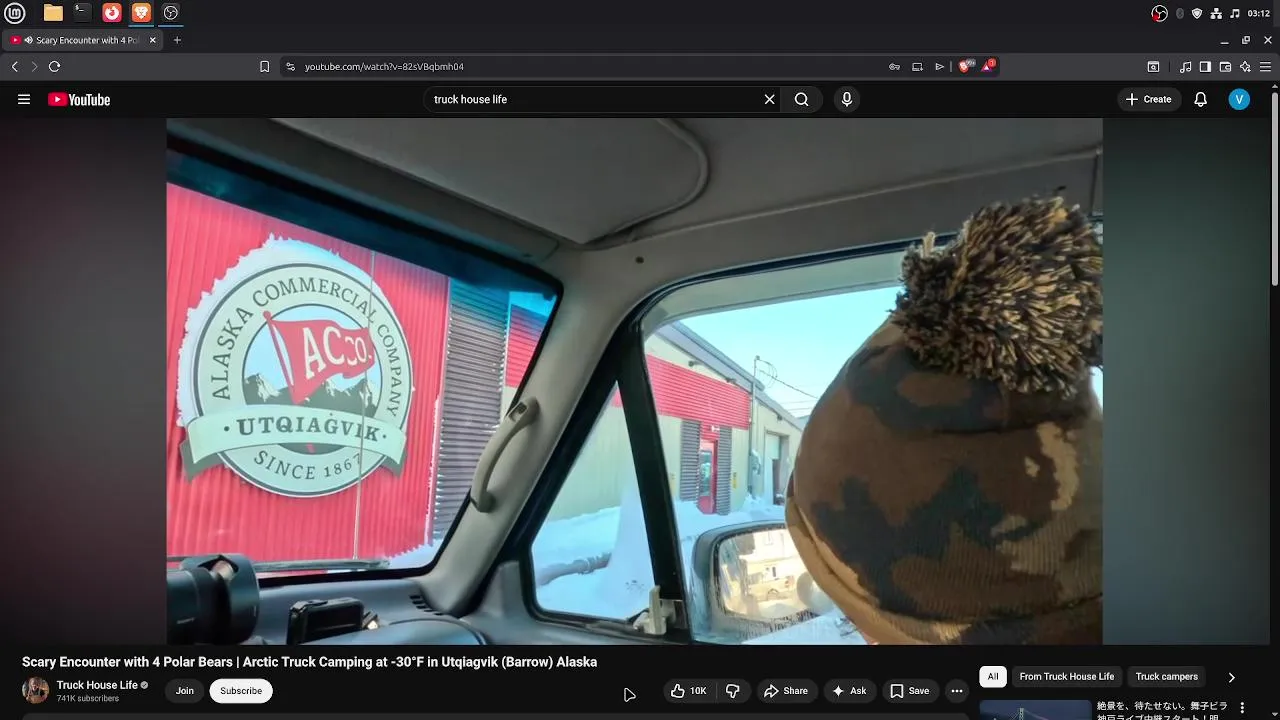
Task: Show the calendar from clock 03:12
Action: [x=1259, y=13]
